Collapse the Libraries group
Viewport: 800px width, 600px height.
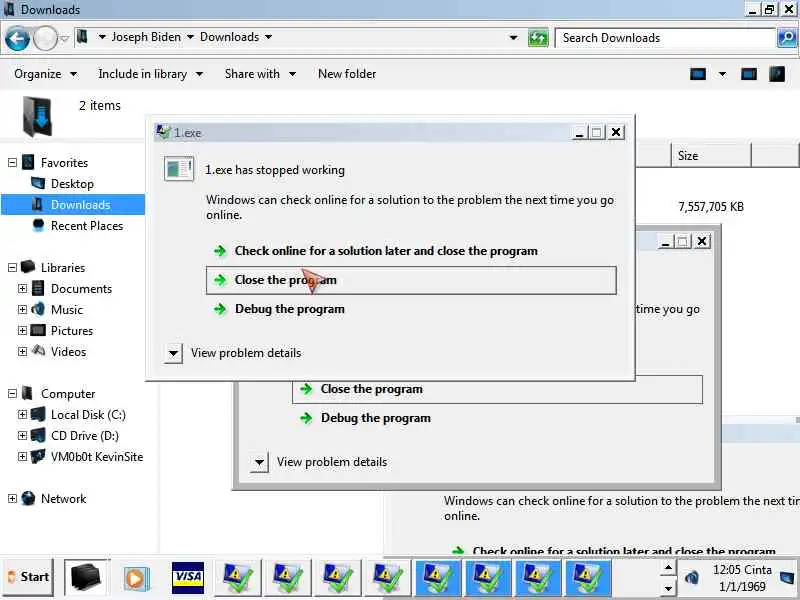(x=12, y=267)
